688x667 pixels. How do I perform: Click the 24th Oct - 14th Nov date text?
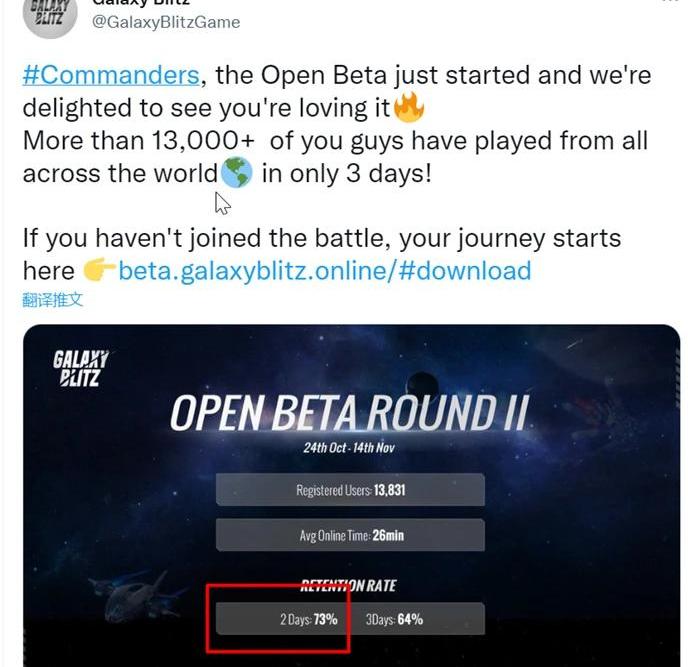pyautogui.click(x=349, y=448)
